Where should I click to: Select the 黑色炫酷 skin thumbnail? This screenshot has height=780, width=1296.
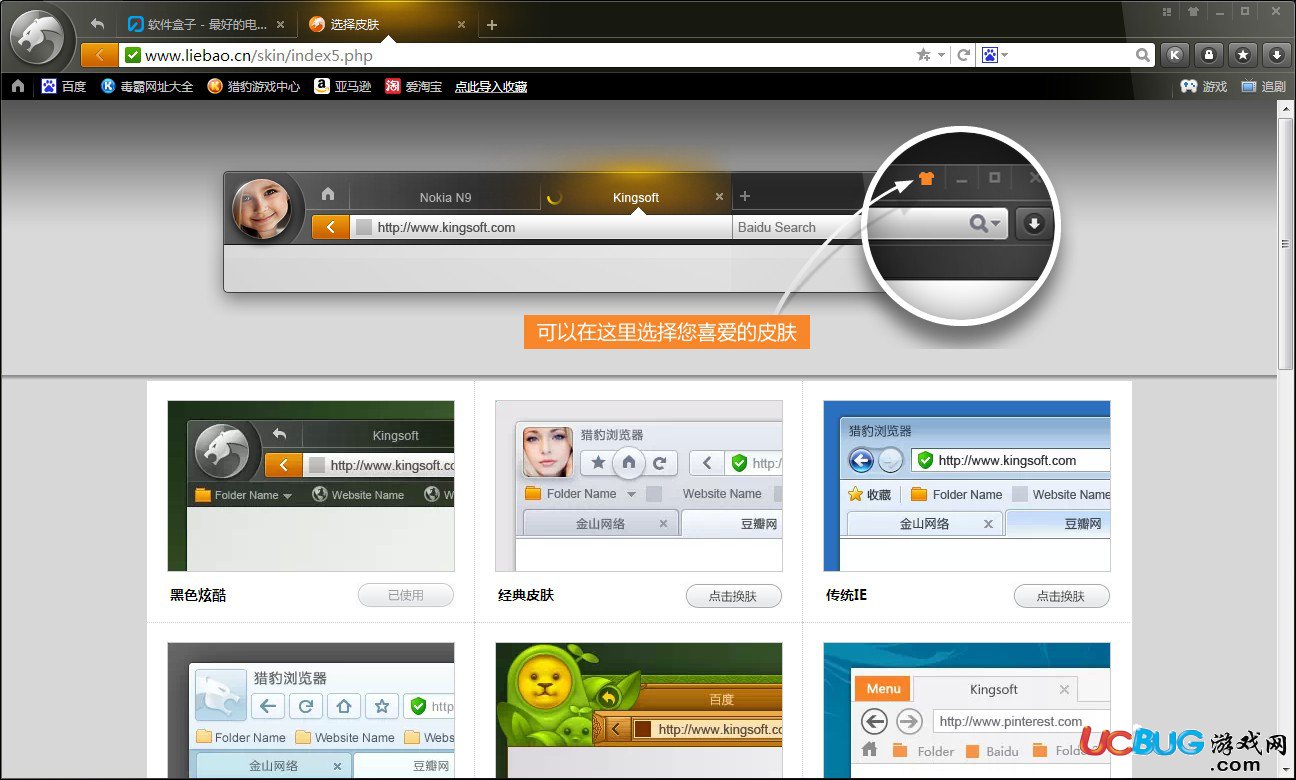point(311,486)
